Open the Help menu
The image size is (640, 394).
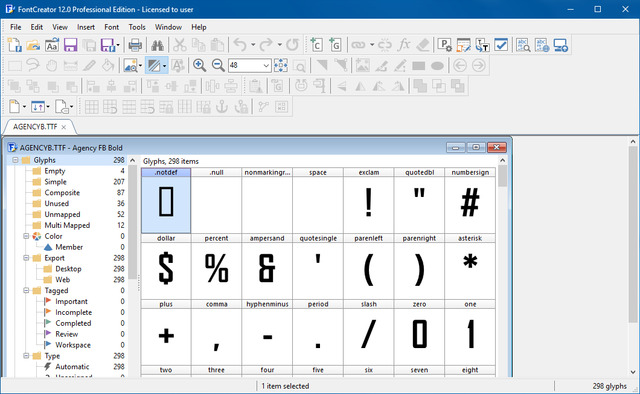[x=199, y=27]
